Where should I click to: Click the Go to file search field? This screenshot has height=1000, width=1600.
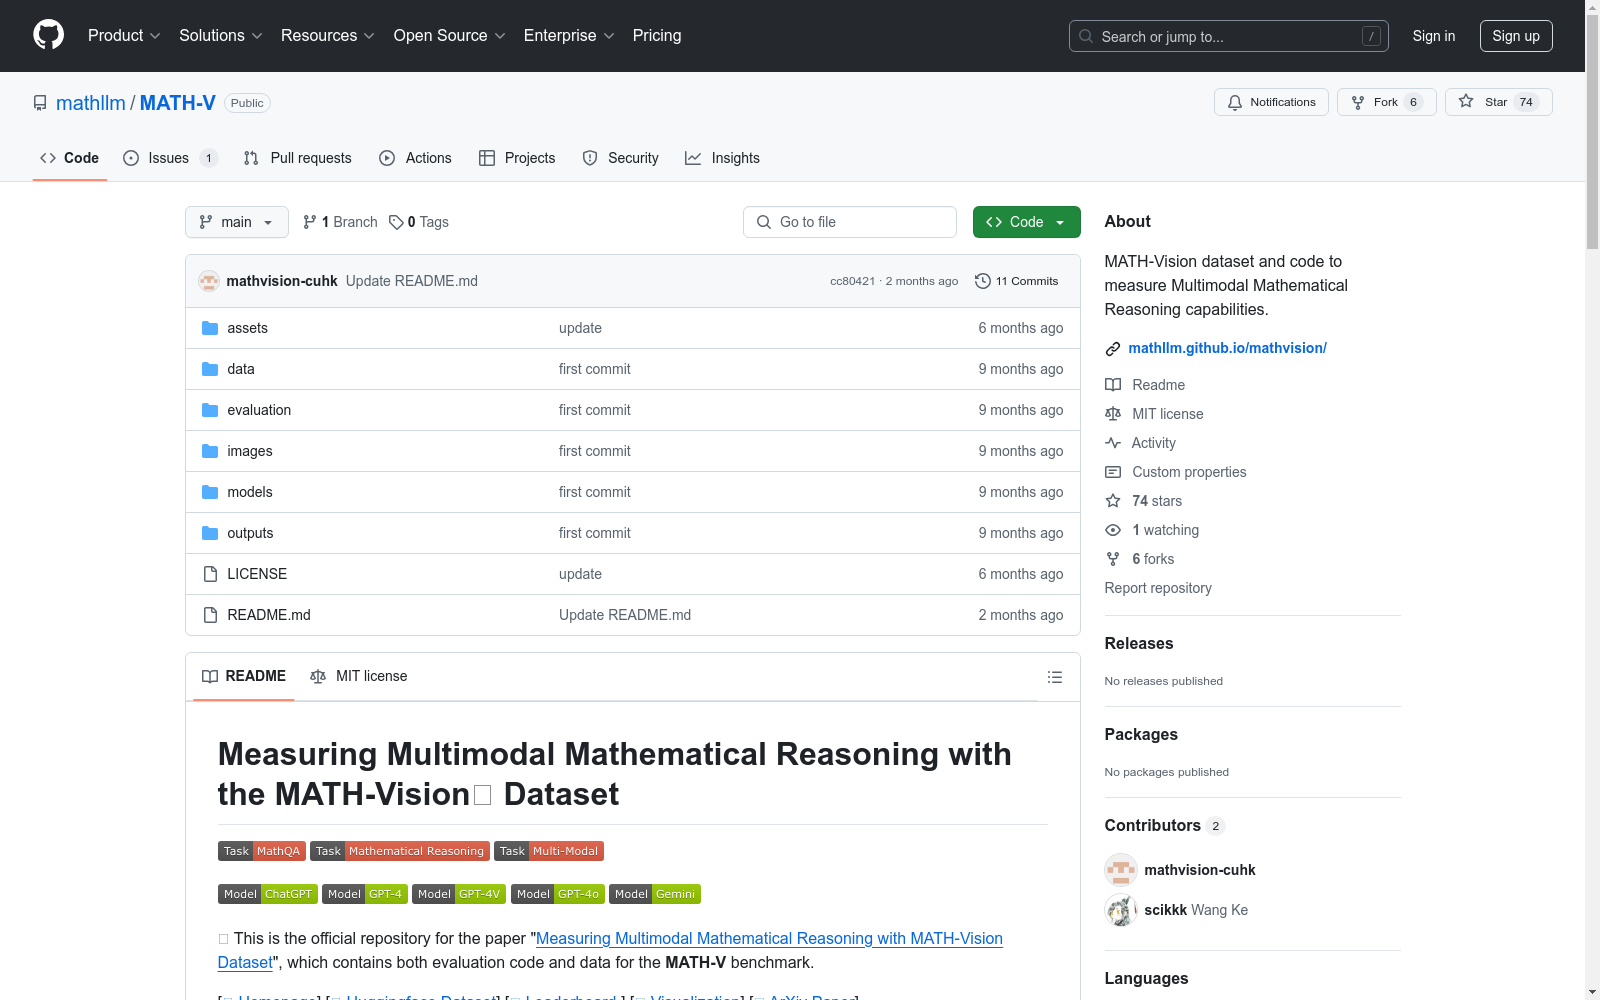click(850, 222)
